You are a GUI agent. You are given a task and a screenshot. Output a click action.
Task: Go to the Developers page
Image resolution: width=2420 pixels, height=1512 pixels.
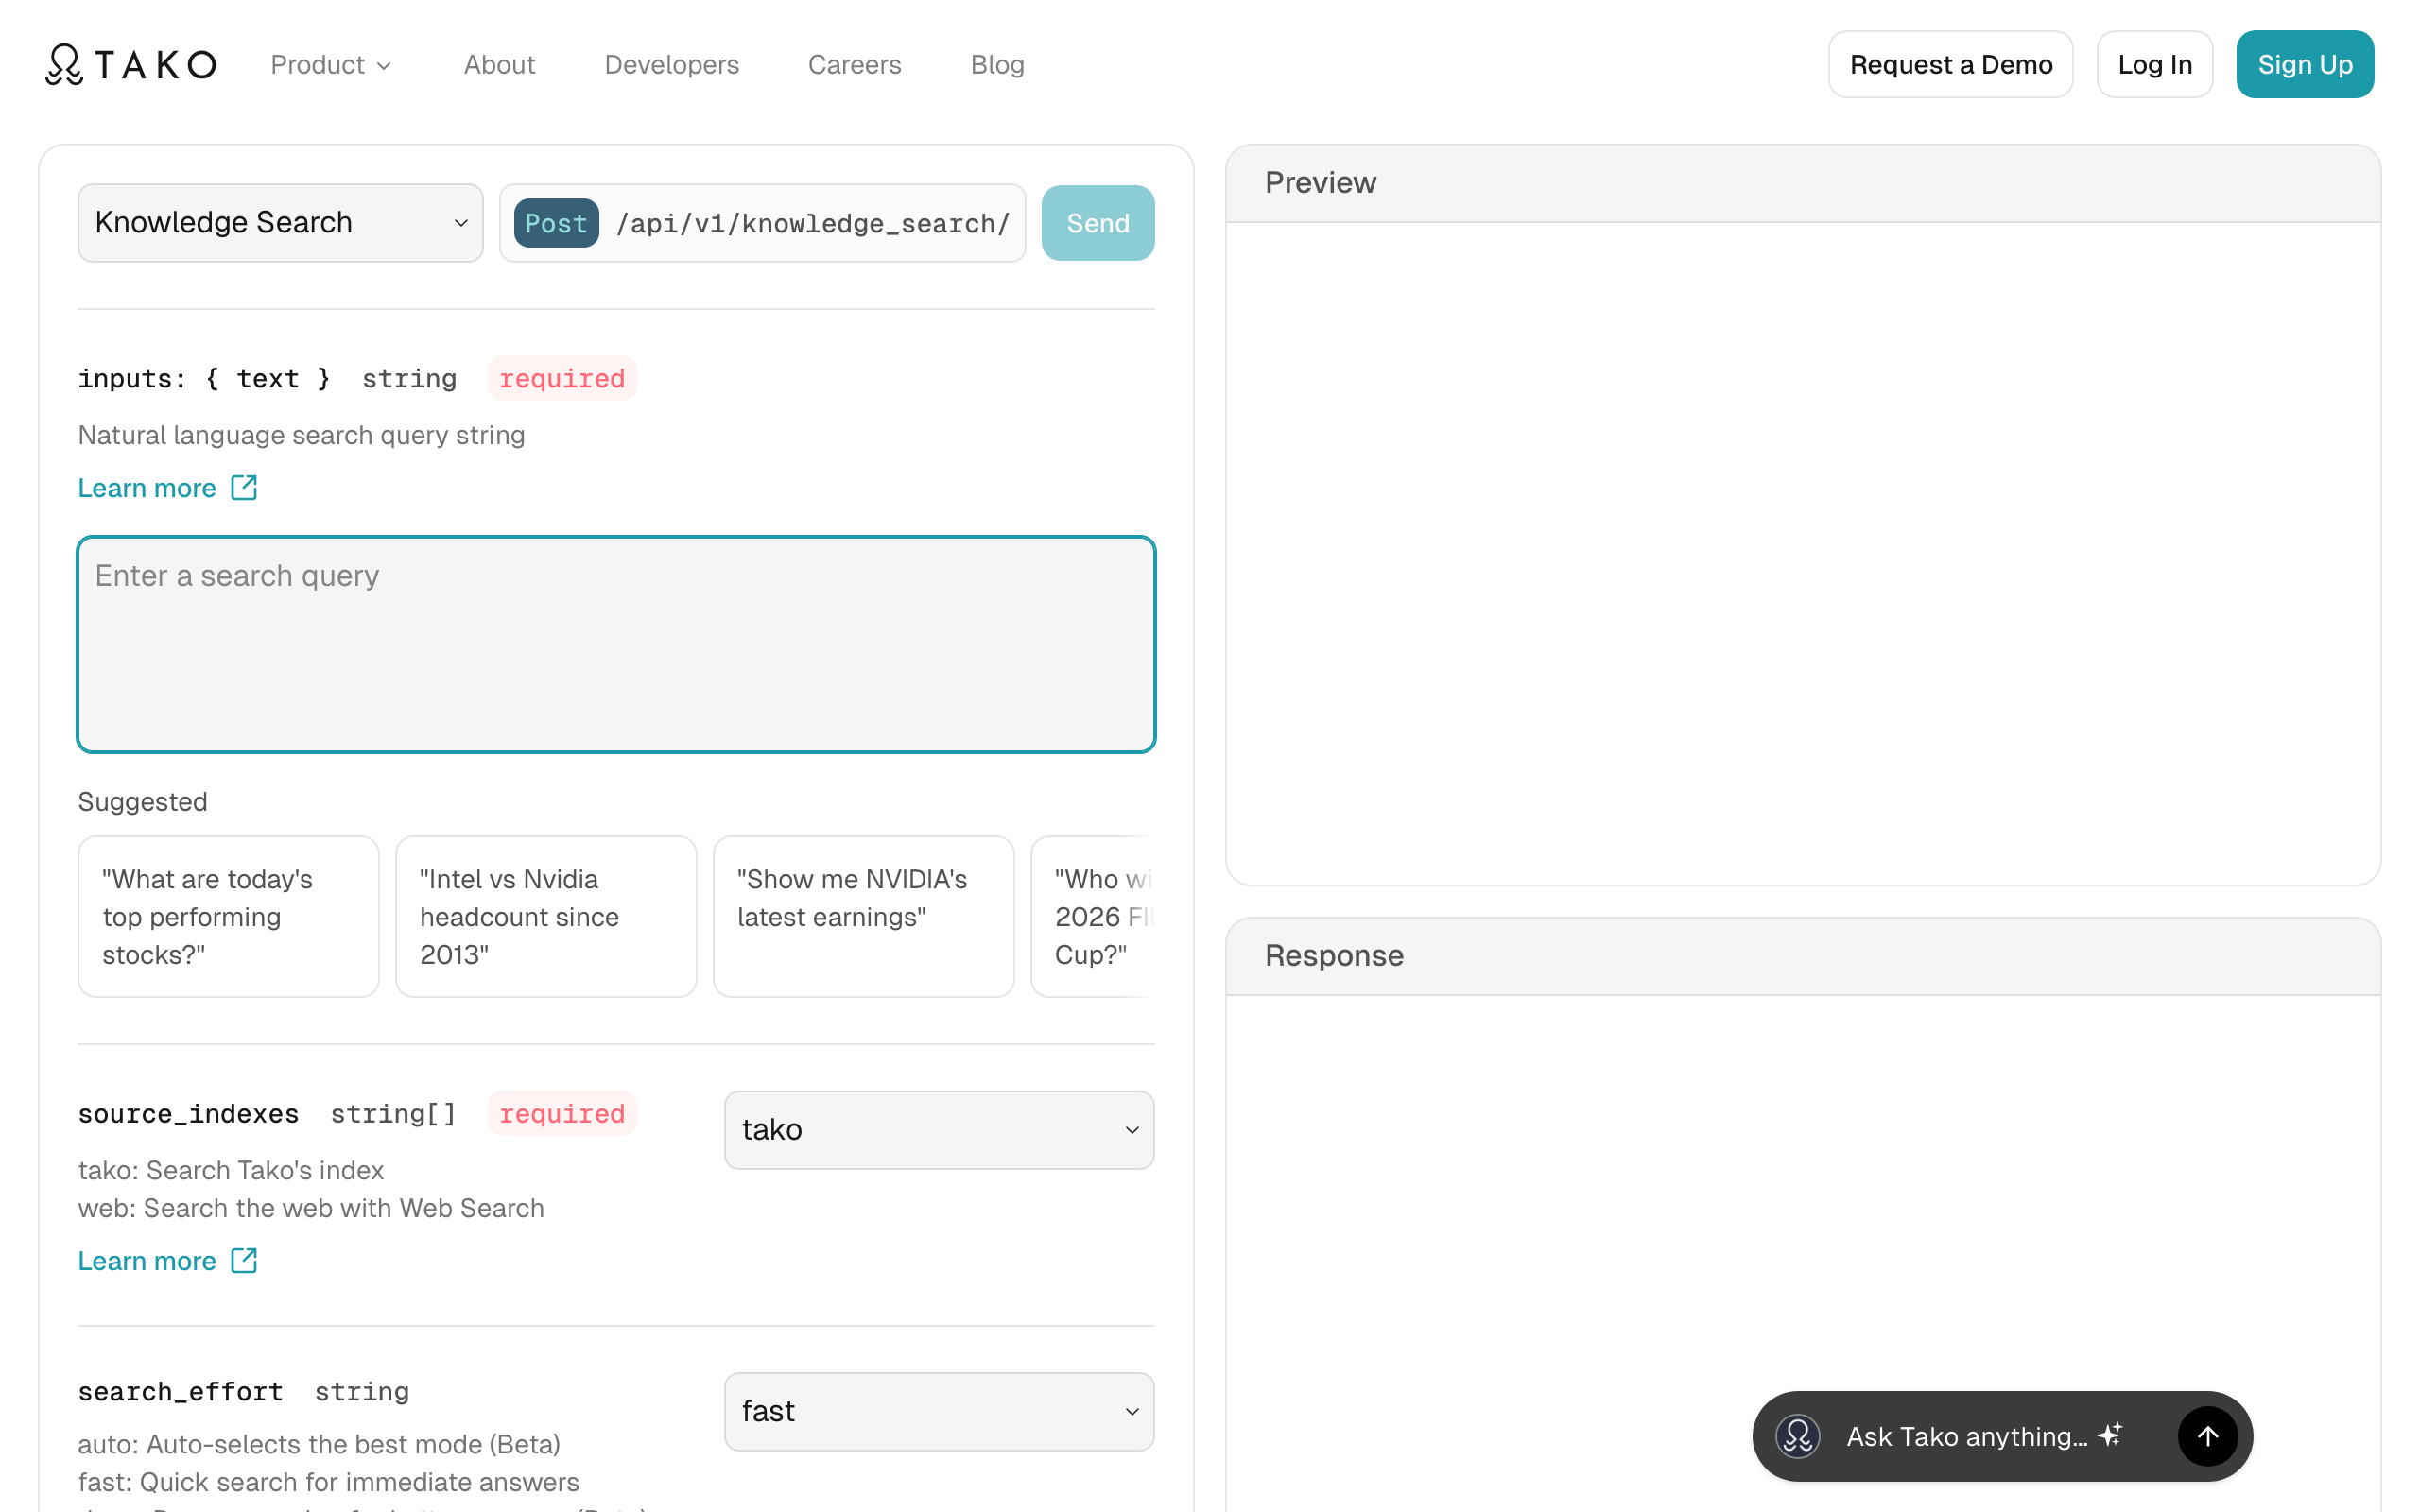[671, 65]
